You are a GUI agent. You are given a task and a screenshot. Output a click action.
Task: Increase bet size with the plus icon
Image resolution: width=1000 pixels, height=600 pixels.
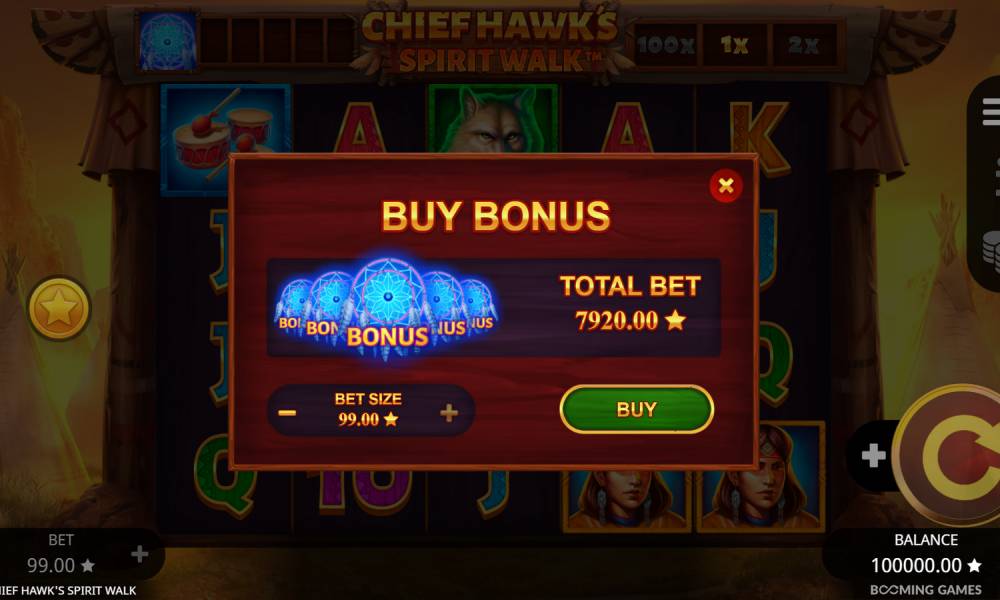(x=449, y=413)
